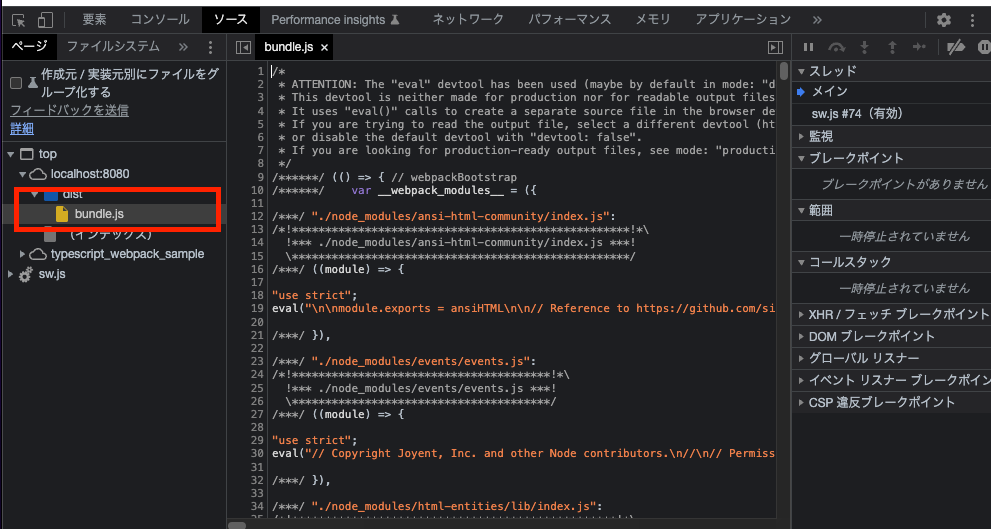The height and width of the screenshot is (529, 991).
Task: Click the step over debugger icon
Action: click(837, 47)
